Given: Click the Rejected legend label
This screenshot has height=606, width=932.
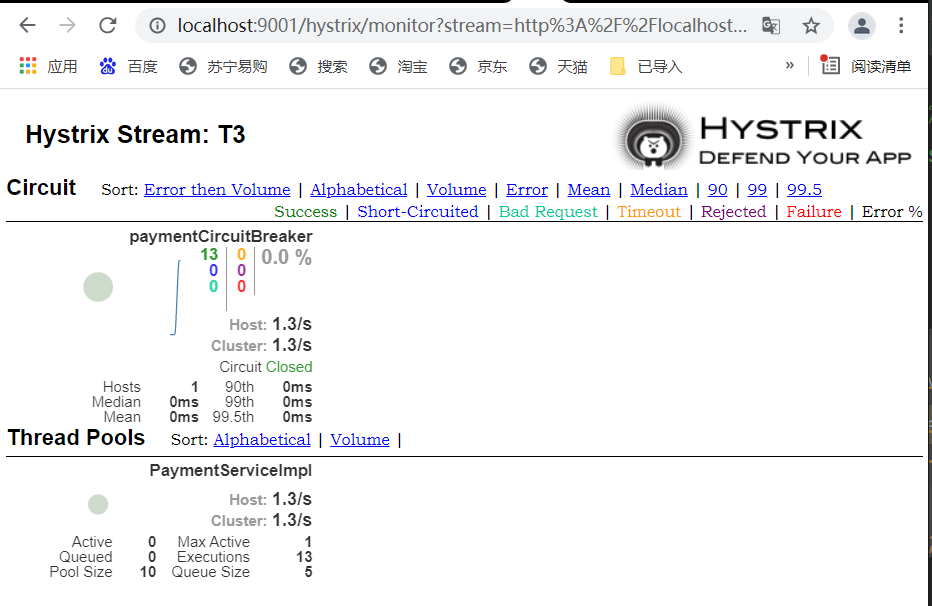Looking at the screenshot, I should pos(733,212).
